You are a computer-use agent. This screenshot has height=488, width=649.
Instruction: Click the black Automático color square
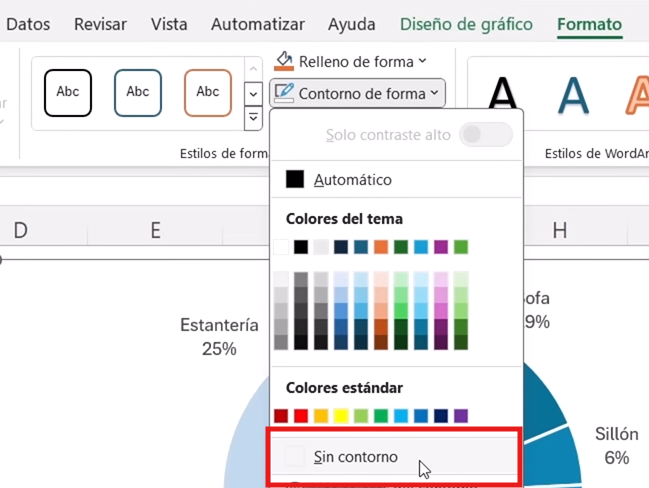point(295,179)
